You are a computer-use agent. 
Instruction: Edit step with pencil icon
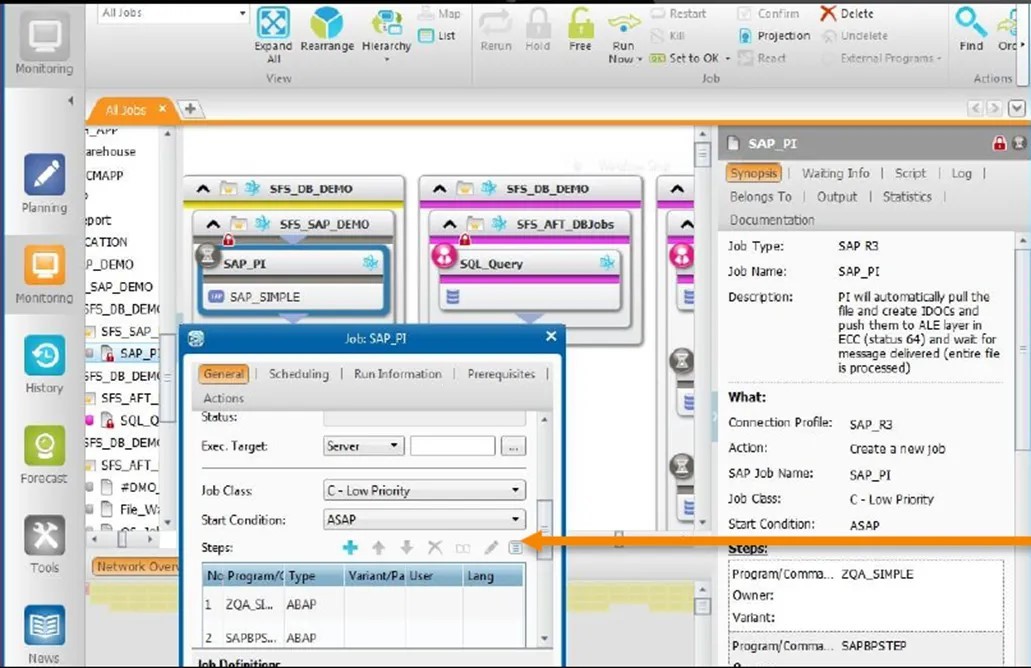pos(491,547)
